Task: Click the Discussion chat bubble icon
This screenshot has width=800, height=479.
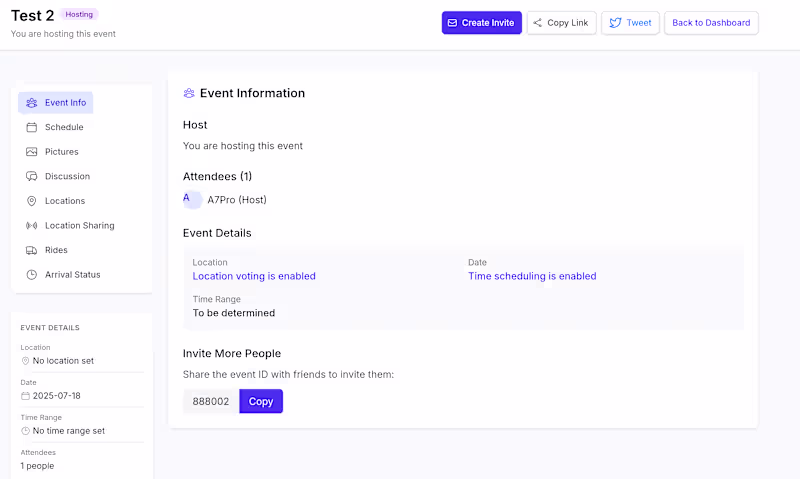Action: click(x=32, y=176)
